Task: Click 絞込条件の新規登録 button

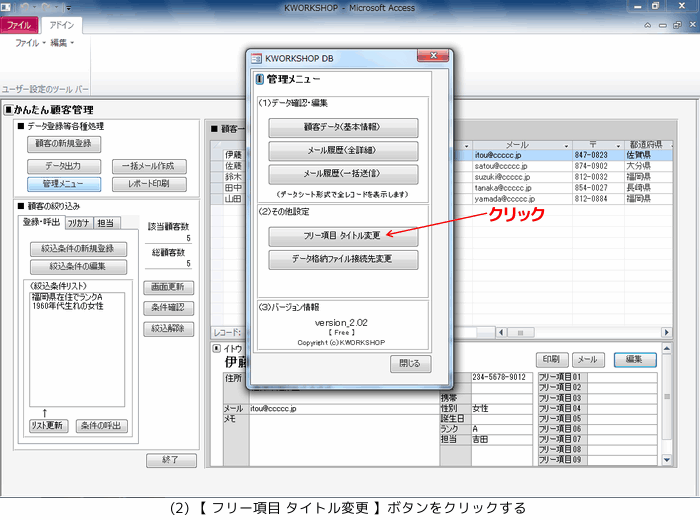Action: coord(78,249)
